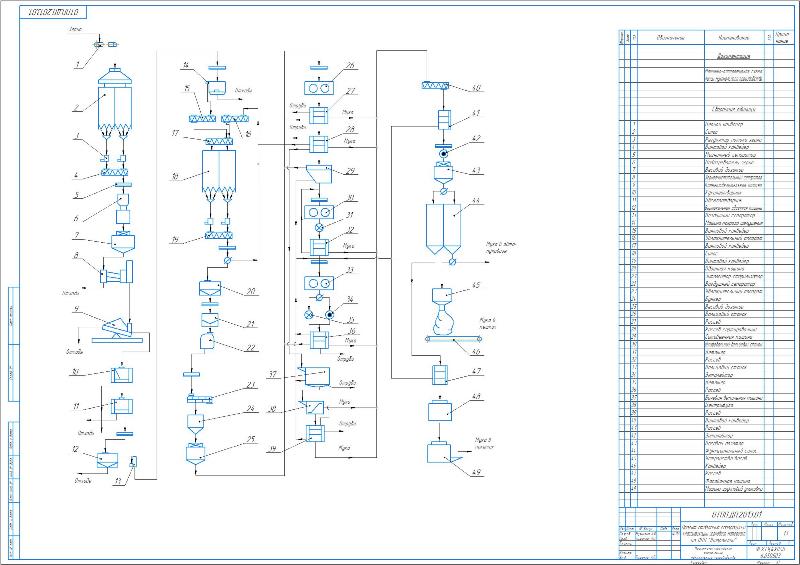Click the position number label "40"
Viewport: 800px width, 565px height.
[476, 88]
